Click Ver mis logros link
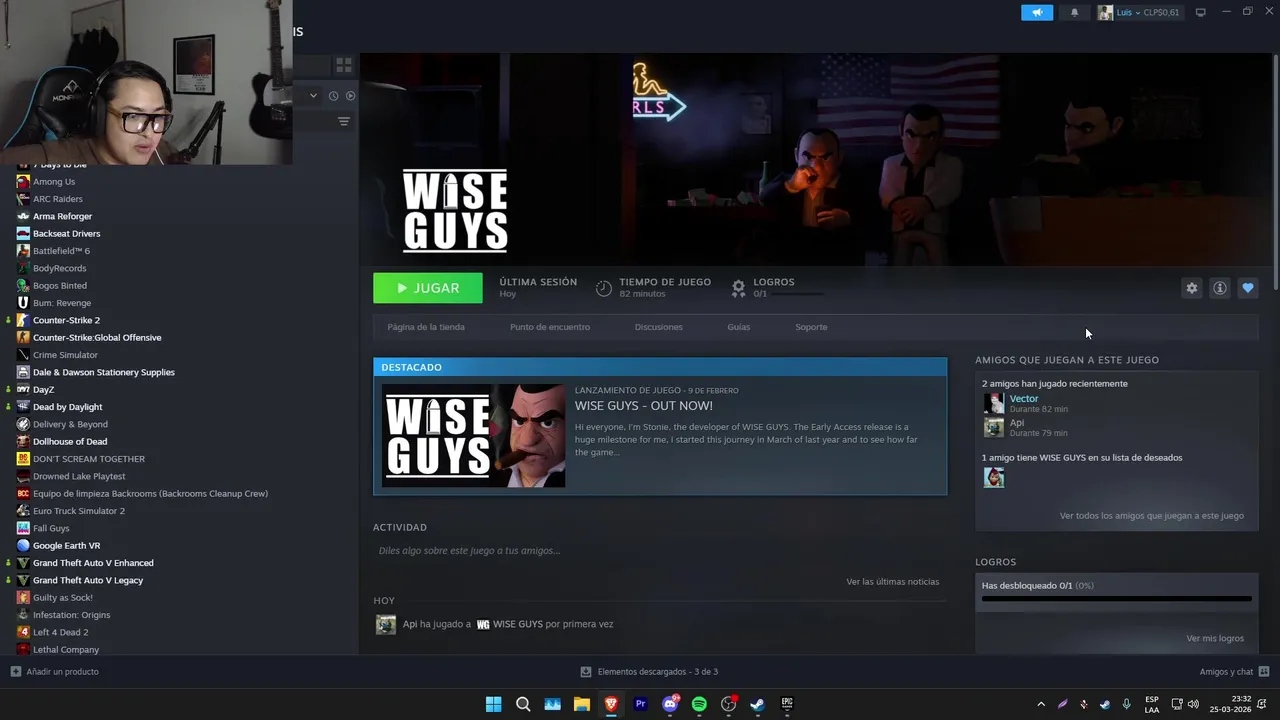The height and width of the screenshot is (720, 1280). [1215, 639]
